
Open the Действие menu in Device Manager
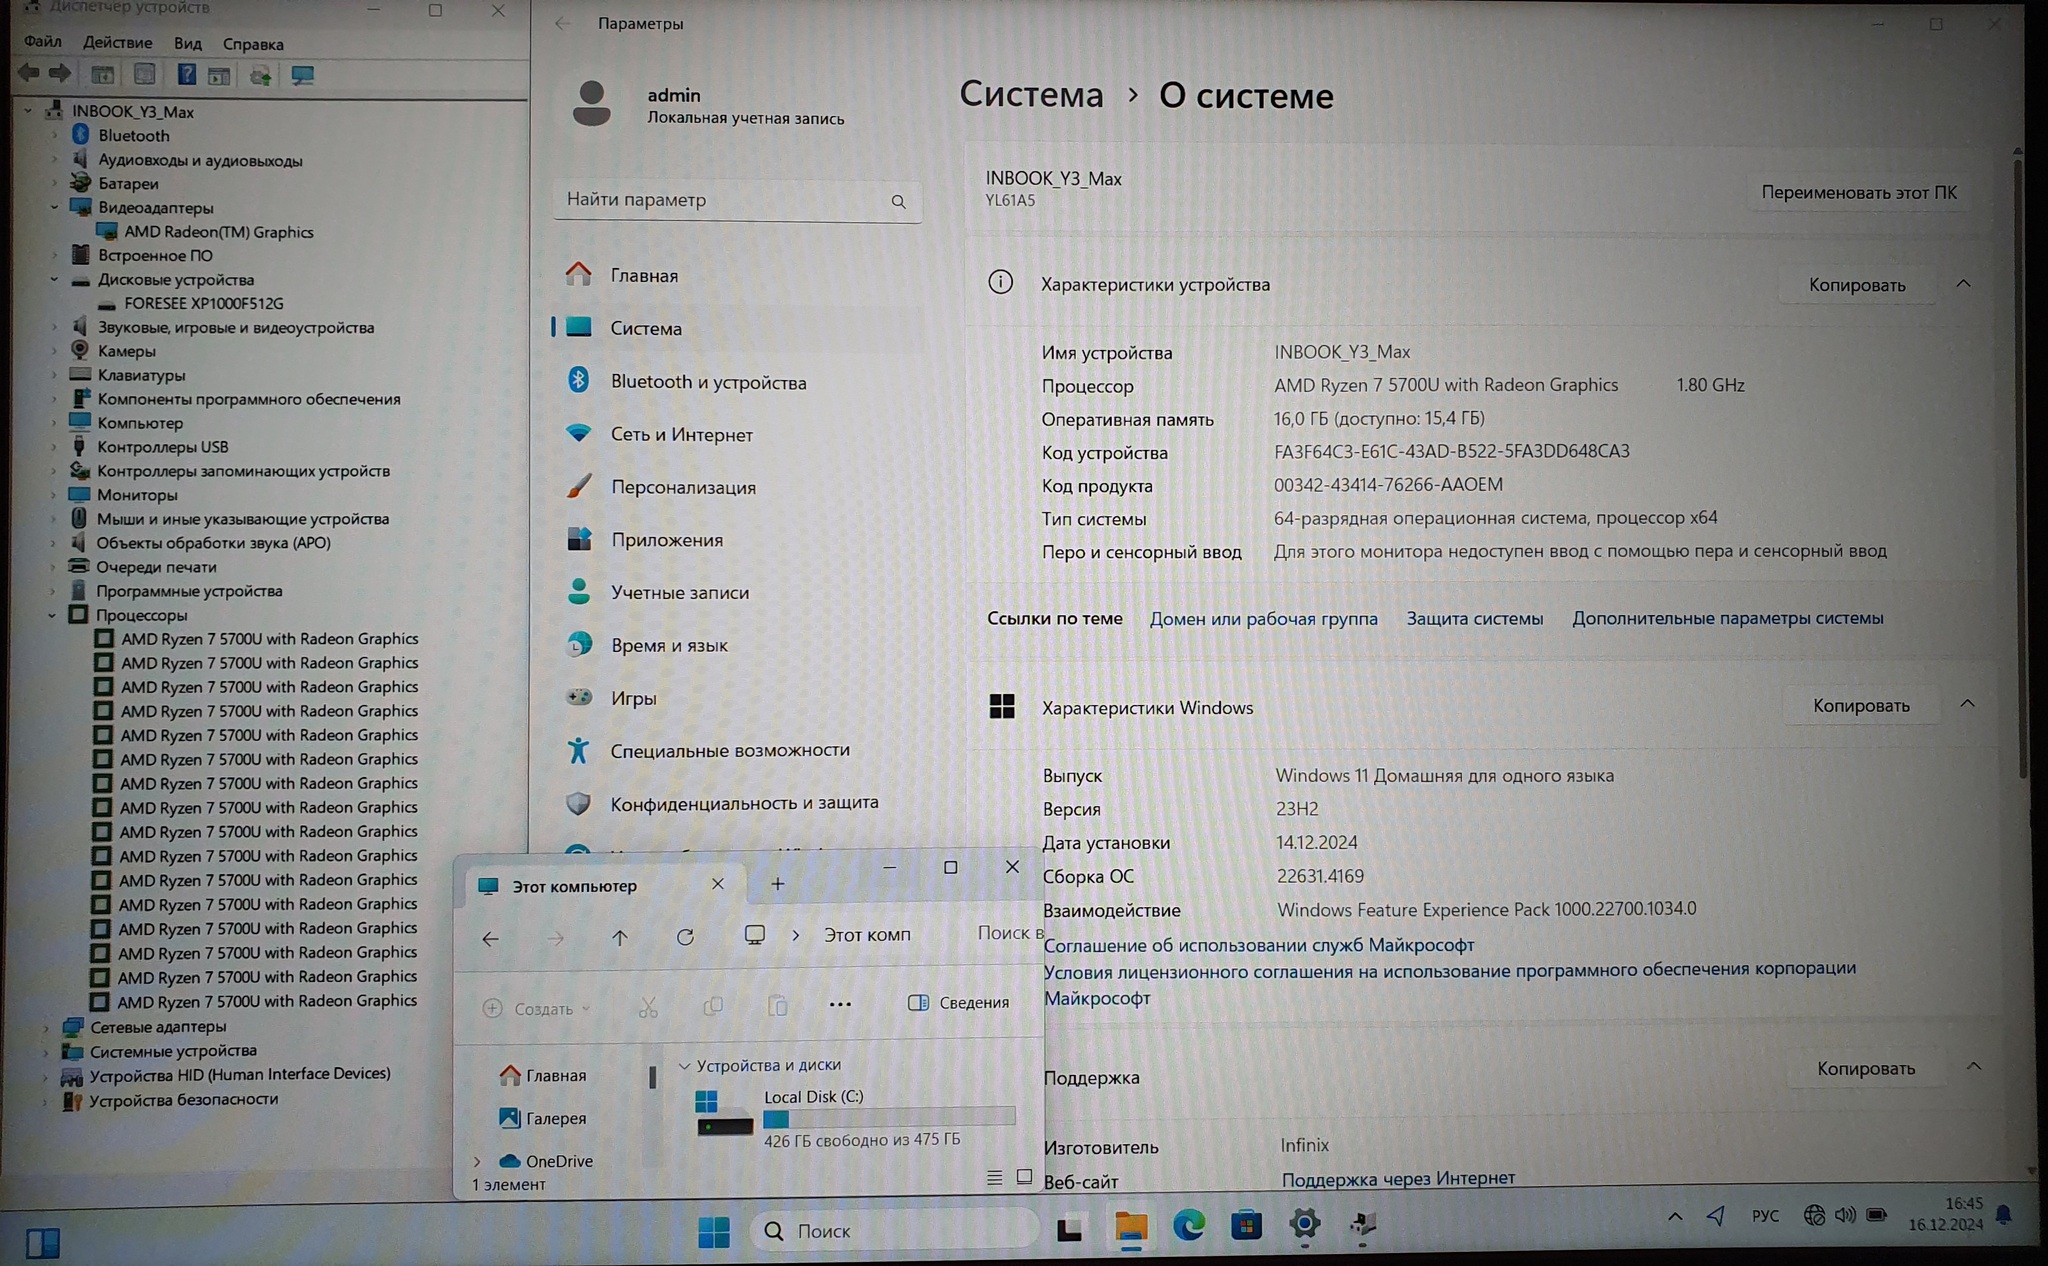pyautogui.click(x=118, y=43)
